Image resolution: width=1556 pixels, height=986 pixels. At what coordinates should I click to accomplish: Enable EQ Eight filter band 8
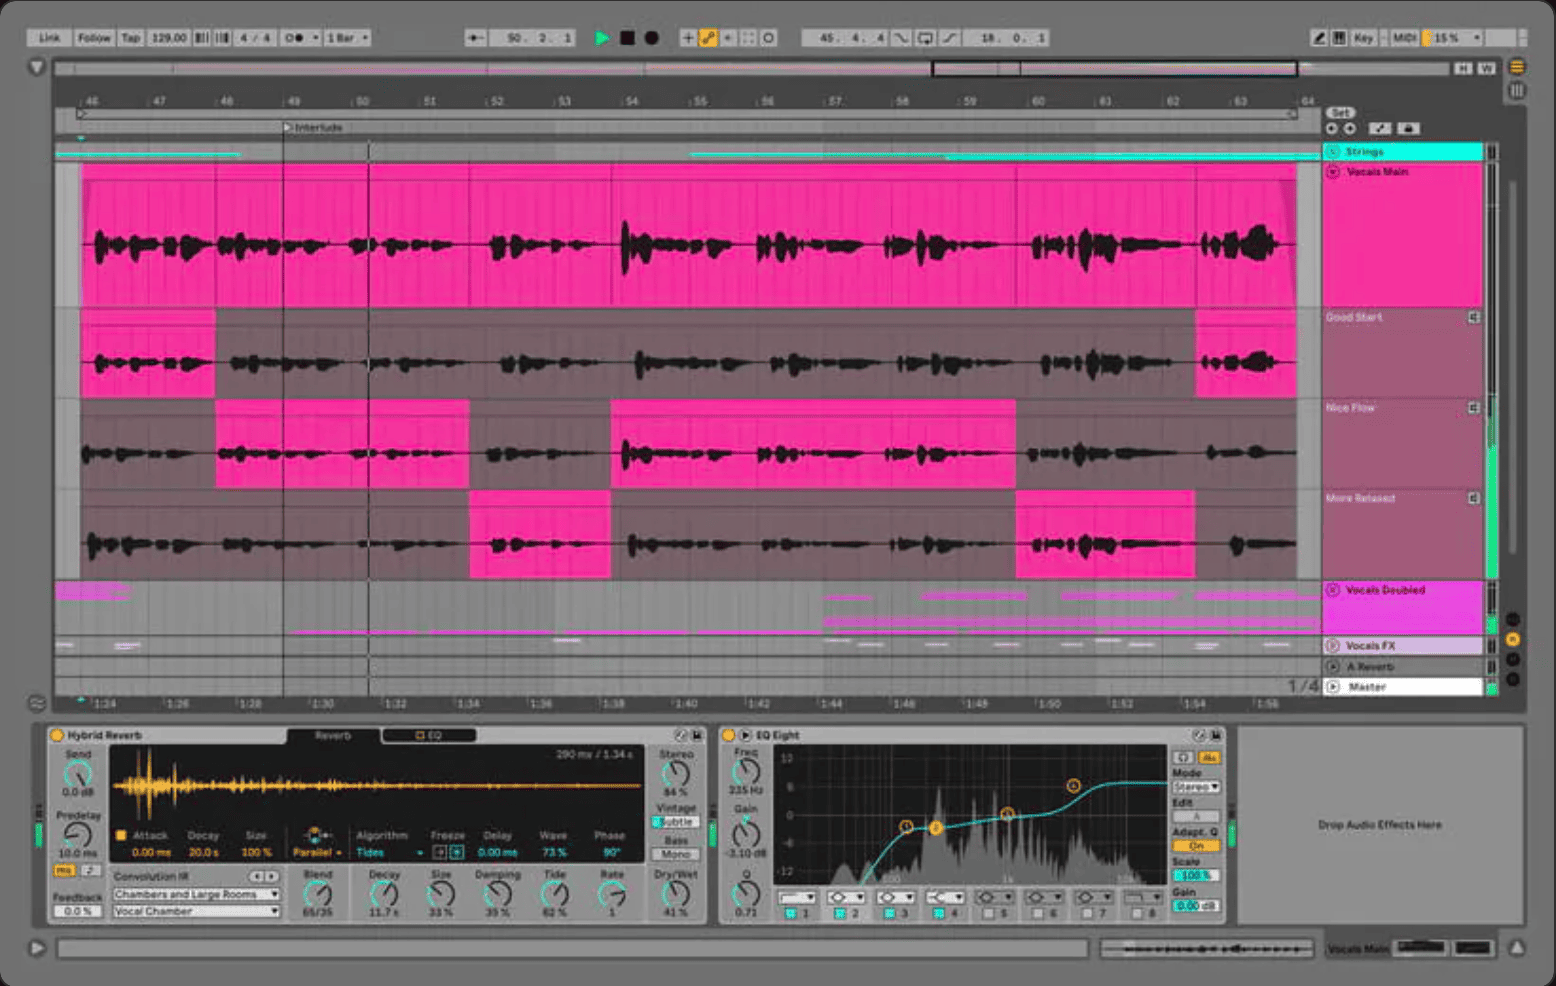(x=1137, y=914)
